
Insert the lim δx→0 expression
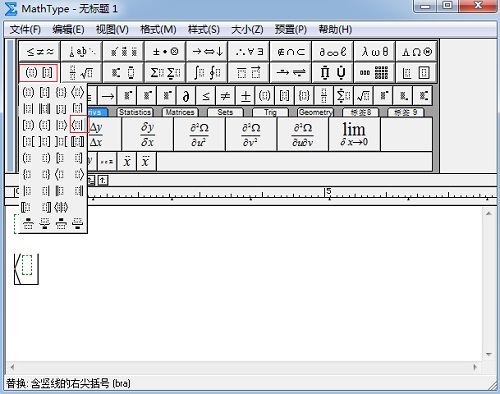point(354,134)
